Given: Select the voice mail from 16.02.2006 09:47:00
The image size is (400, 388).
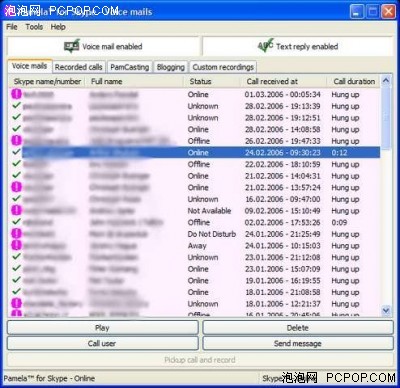Looking at the screenshot, I should pyautogui.click(x=195, y=199).
